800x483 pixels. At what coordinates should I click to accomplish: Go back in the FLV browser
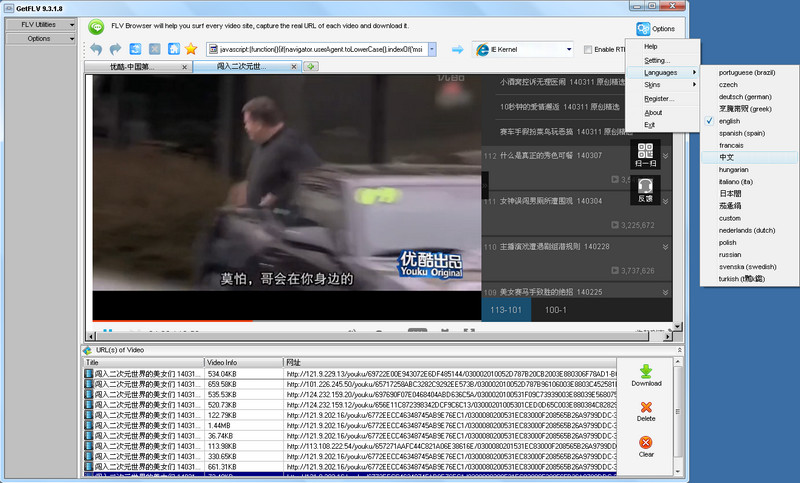[x=96, y=49]
